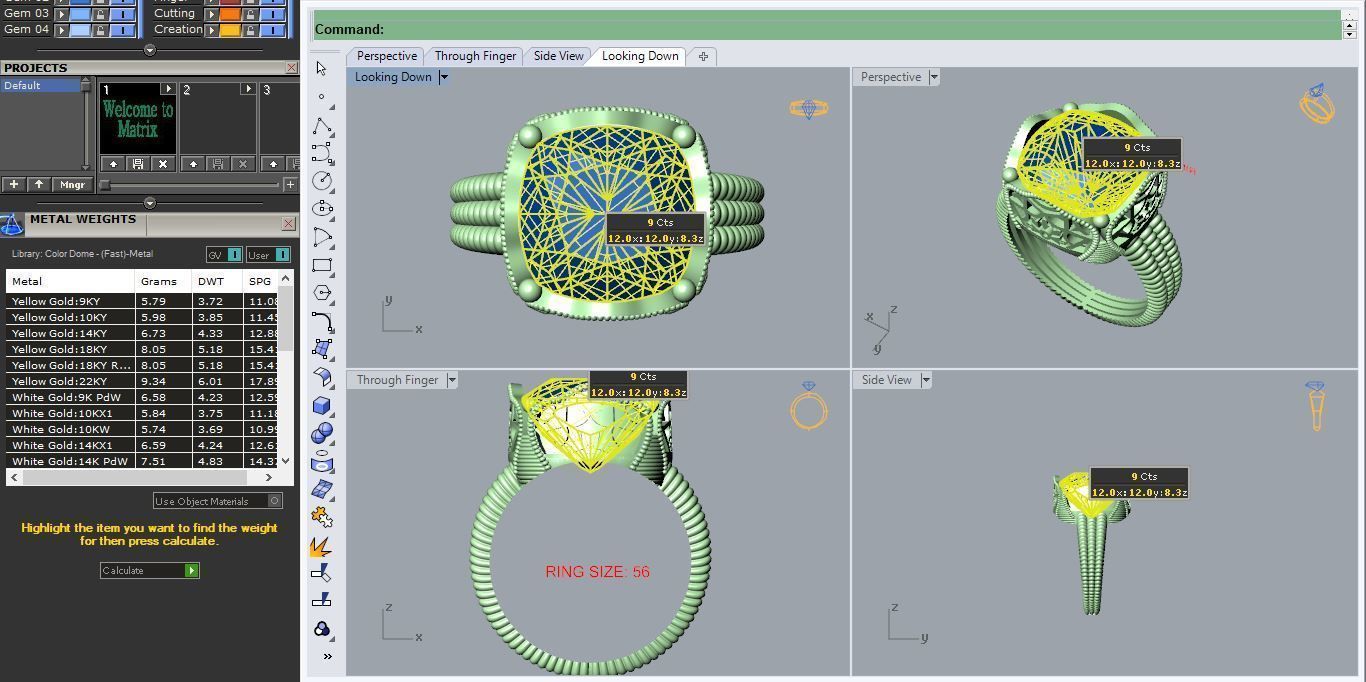This screenshot has height=682, width=1366.
Task: Select the Boolean union tool
Action: tap(321, 433)
